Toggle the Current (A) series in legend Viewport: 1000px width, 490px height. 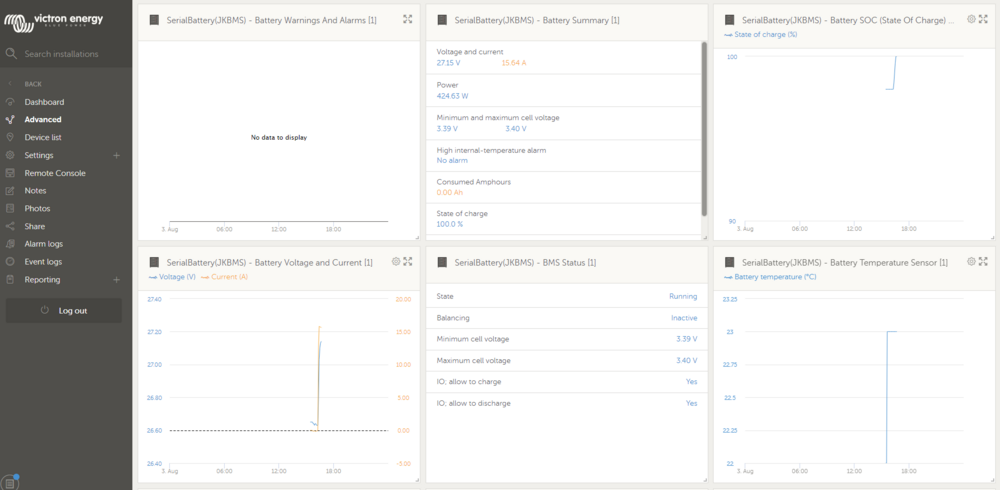[225, 277]
